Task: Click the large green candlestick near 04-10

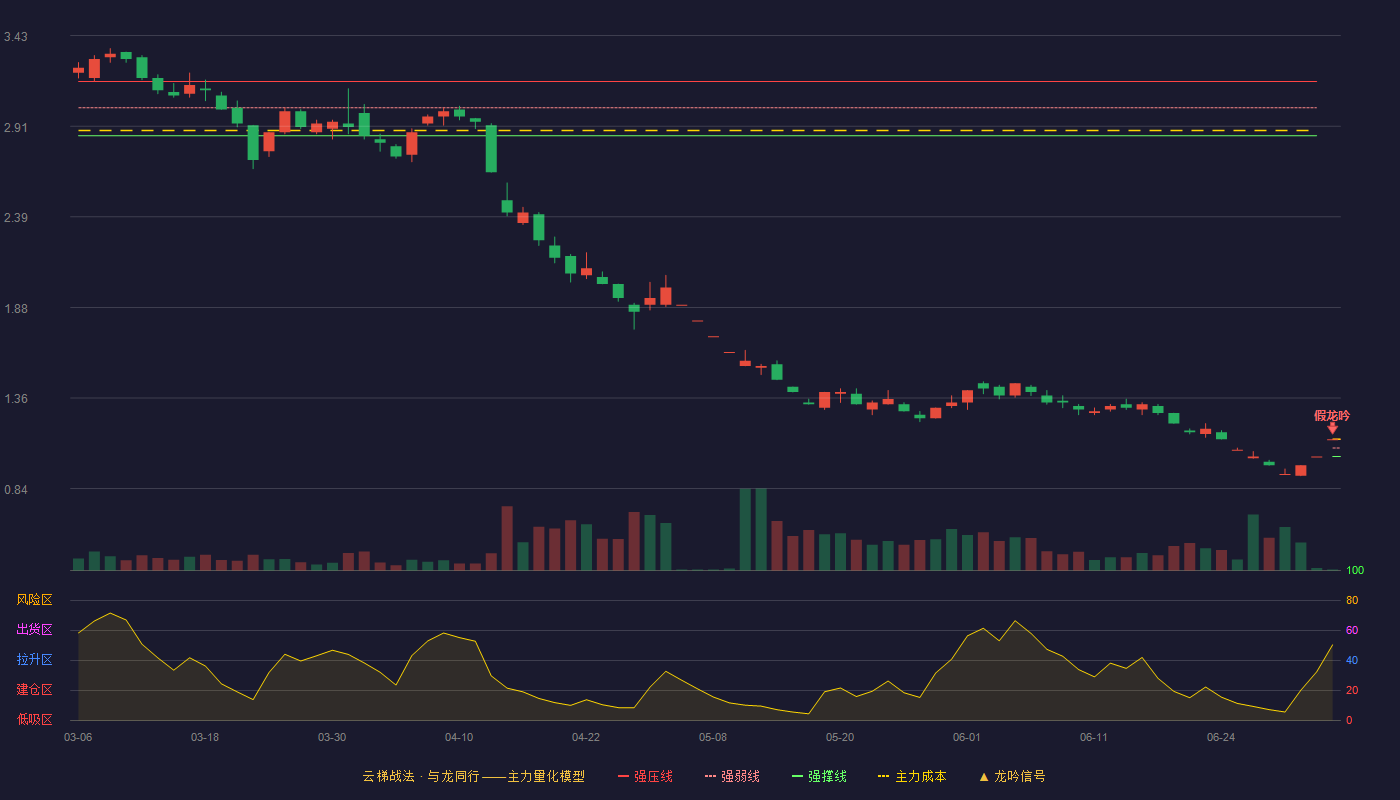Action: tap(491, 149)
